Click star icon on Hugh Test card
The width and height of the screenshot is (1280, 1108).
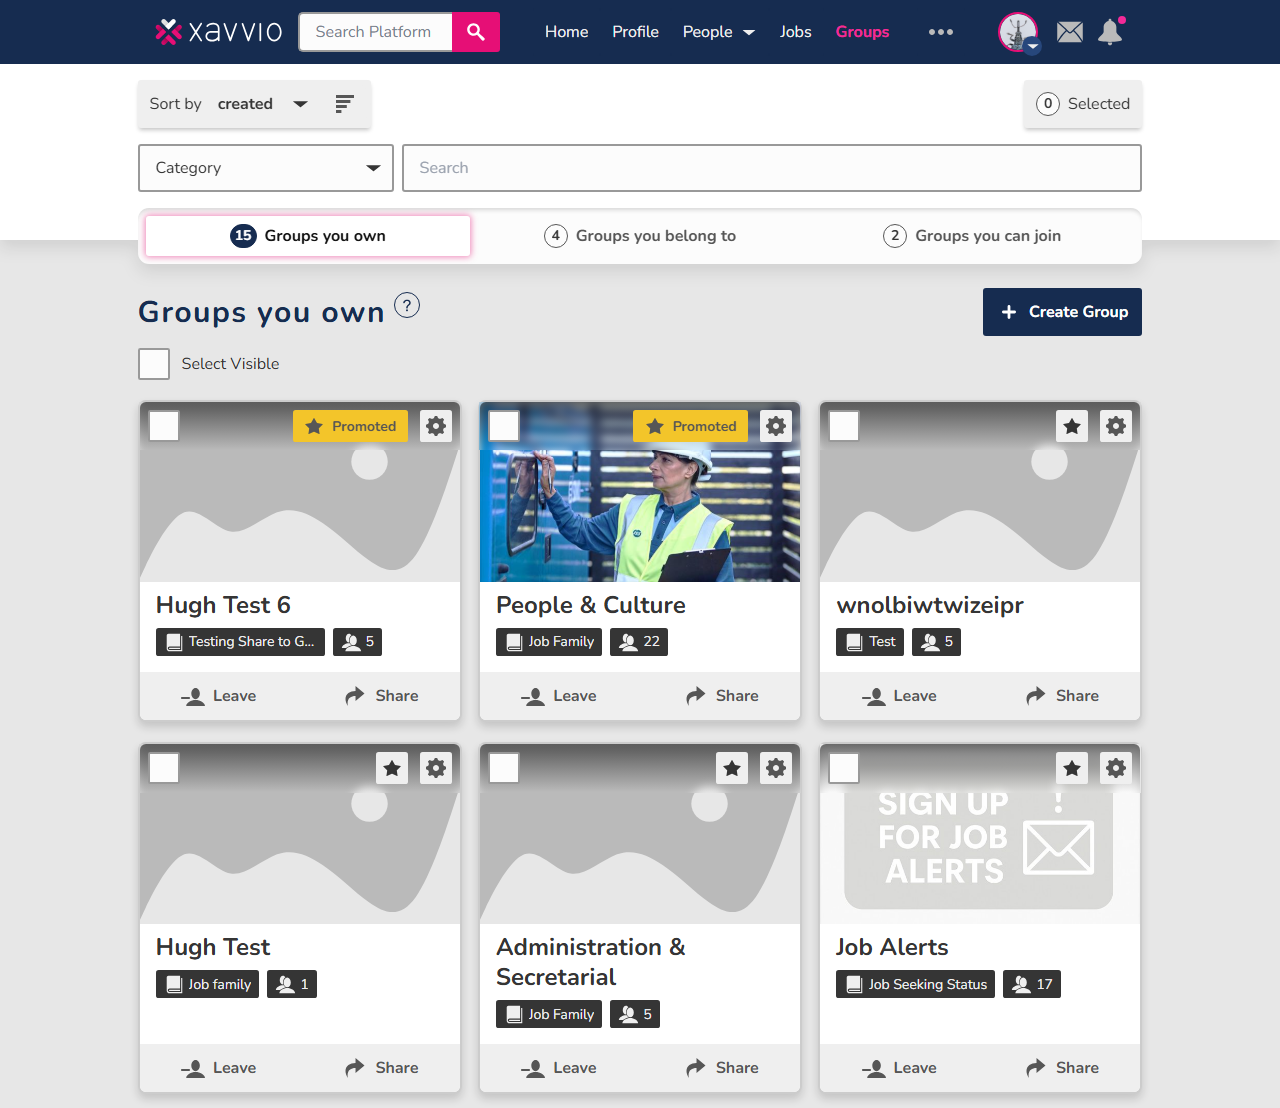pos(392,768)
